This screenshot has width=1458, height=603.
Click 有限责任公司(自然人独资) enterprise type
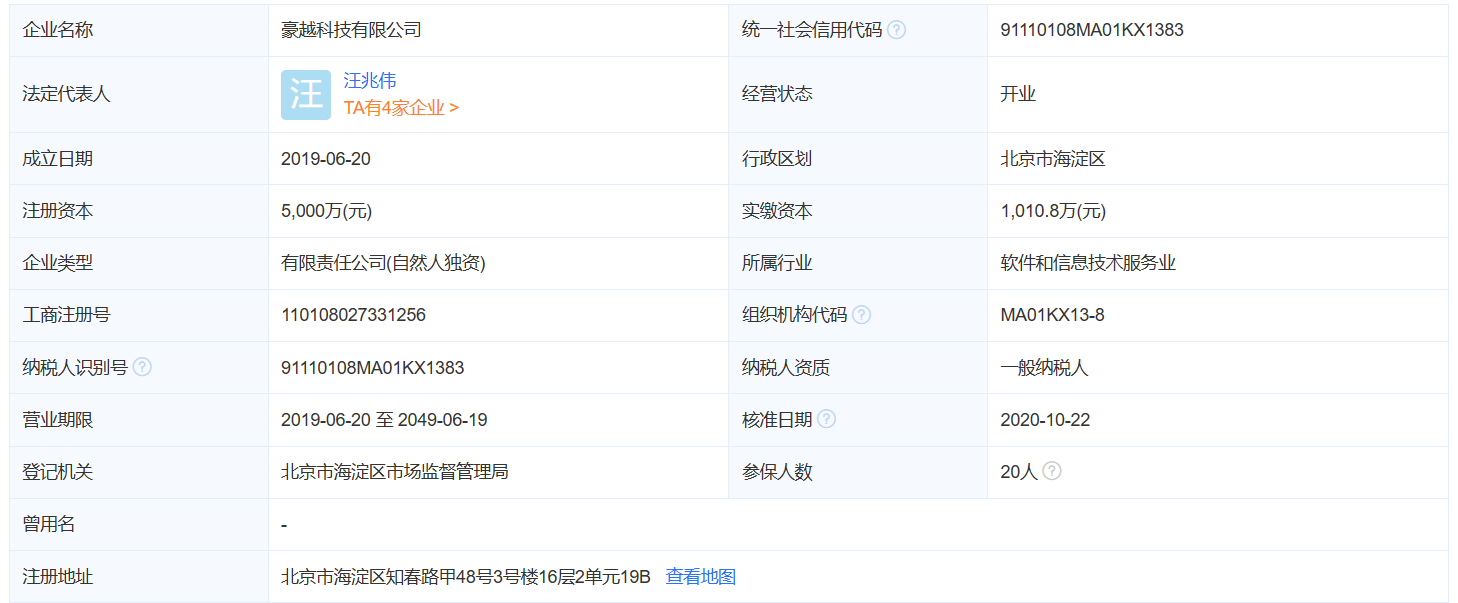pos(384,263)
